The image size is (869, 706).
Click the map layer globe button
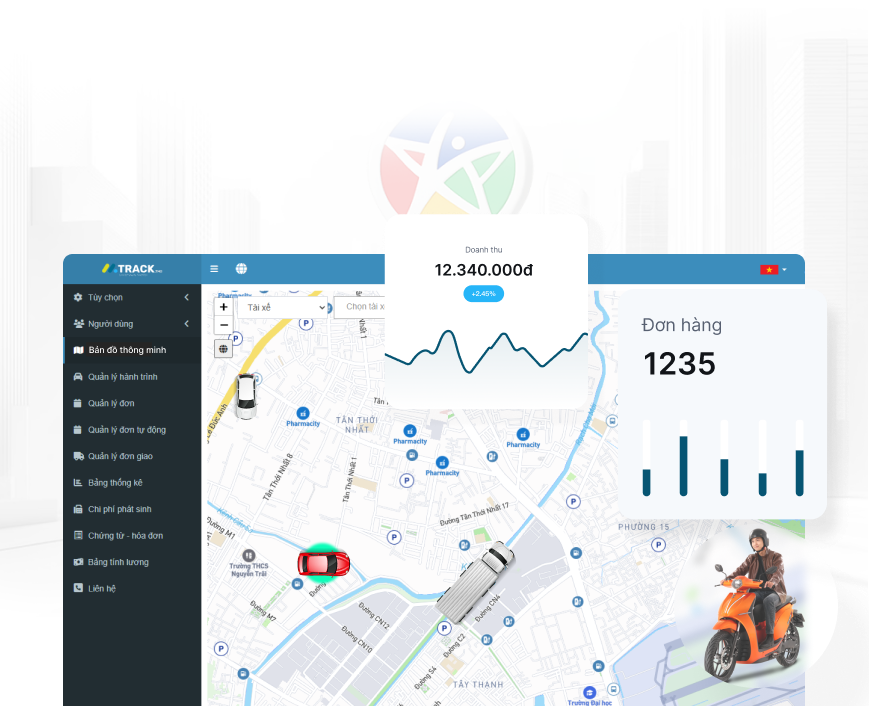click(x=223, y=349)
